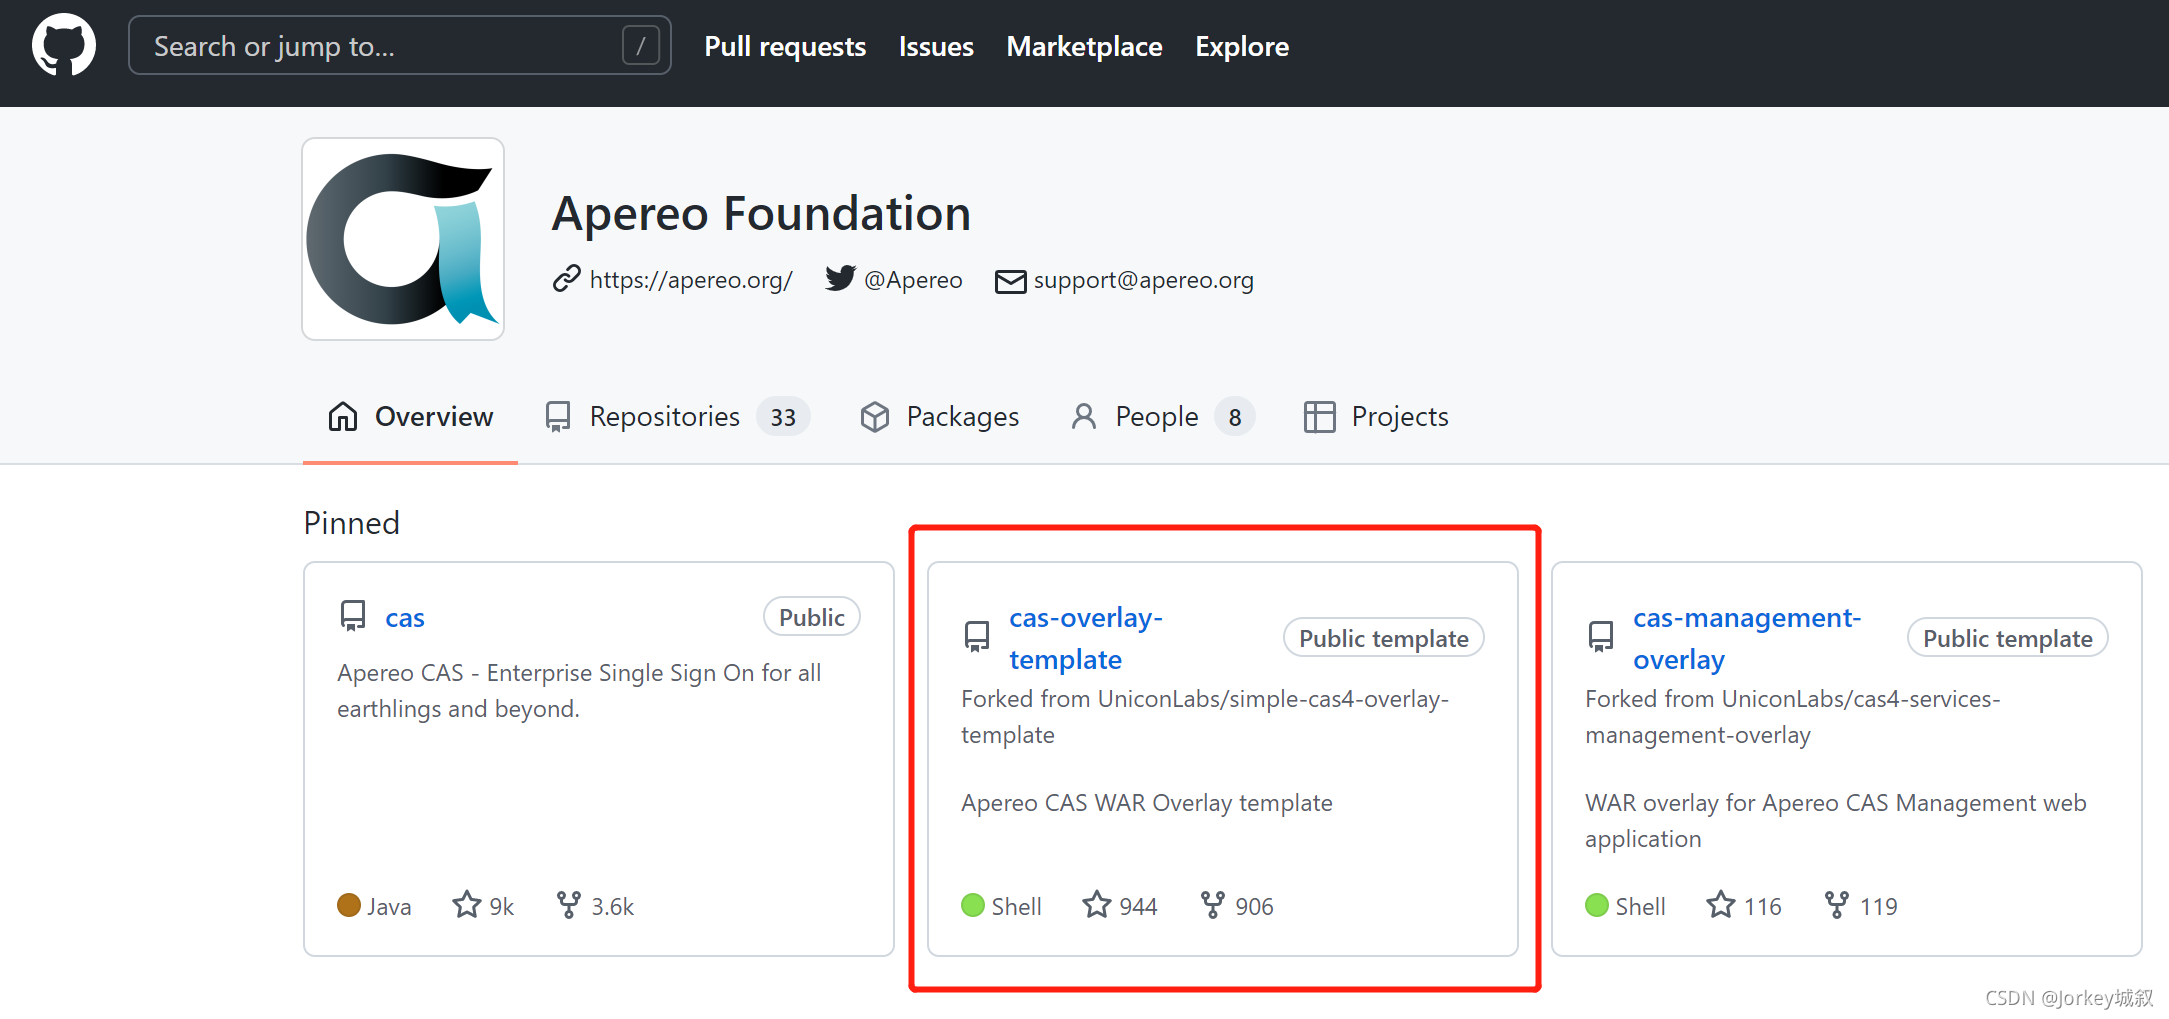Click Forked from UniconLabs/simple-cas4-overlay-template text
This screenshot has width=2169, height=1019.
(1205, 717)
